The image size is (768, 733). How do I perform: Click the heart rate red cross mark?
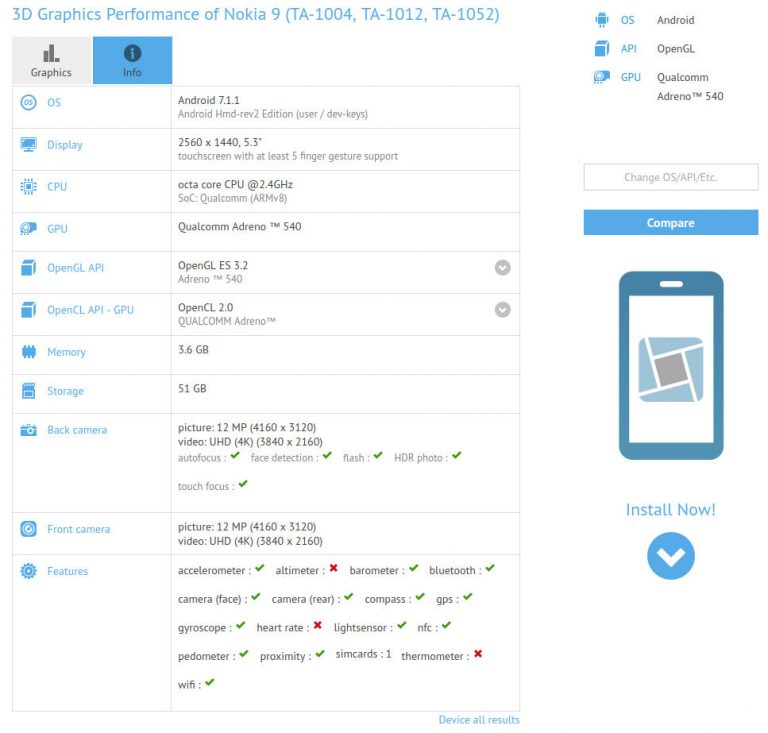(x=317, y=625)
